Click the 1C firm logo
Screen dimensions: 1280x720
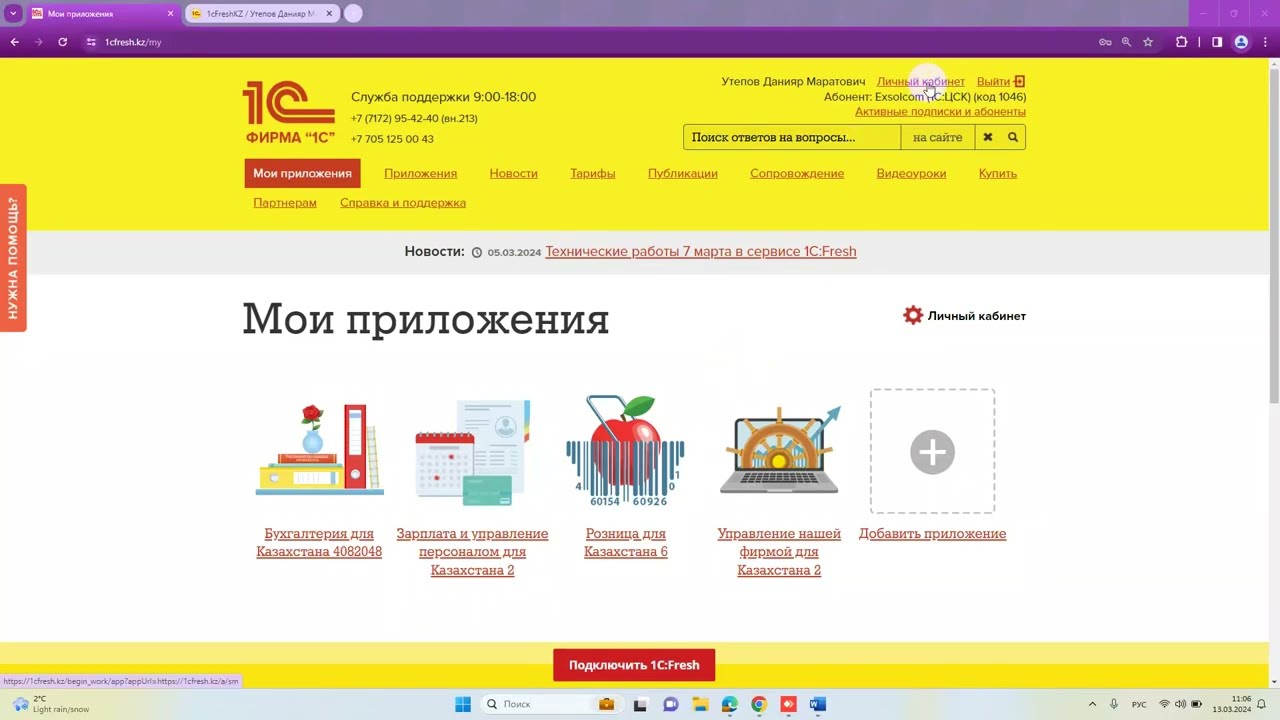point(289,113)
